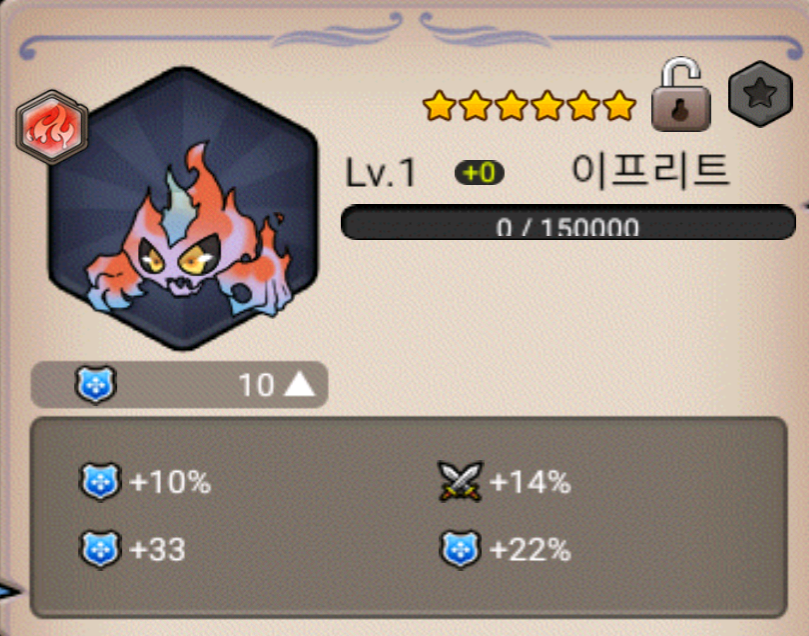809x636 pixels.
Task: Click the first gold star rating
Action: [x=439, y=106]
